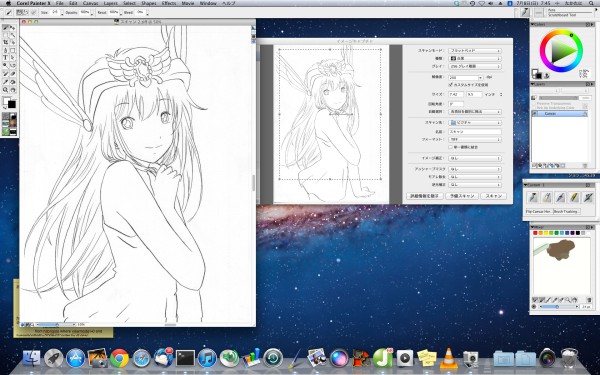Open the Canvas menu
Viewport: 600px width, 375px height.
click(x=90, y=3)
